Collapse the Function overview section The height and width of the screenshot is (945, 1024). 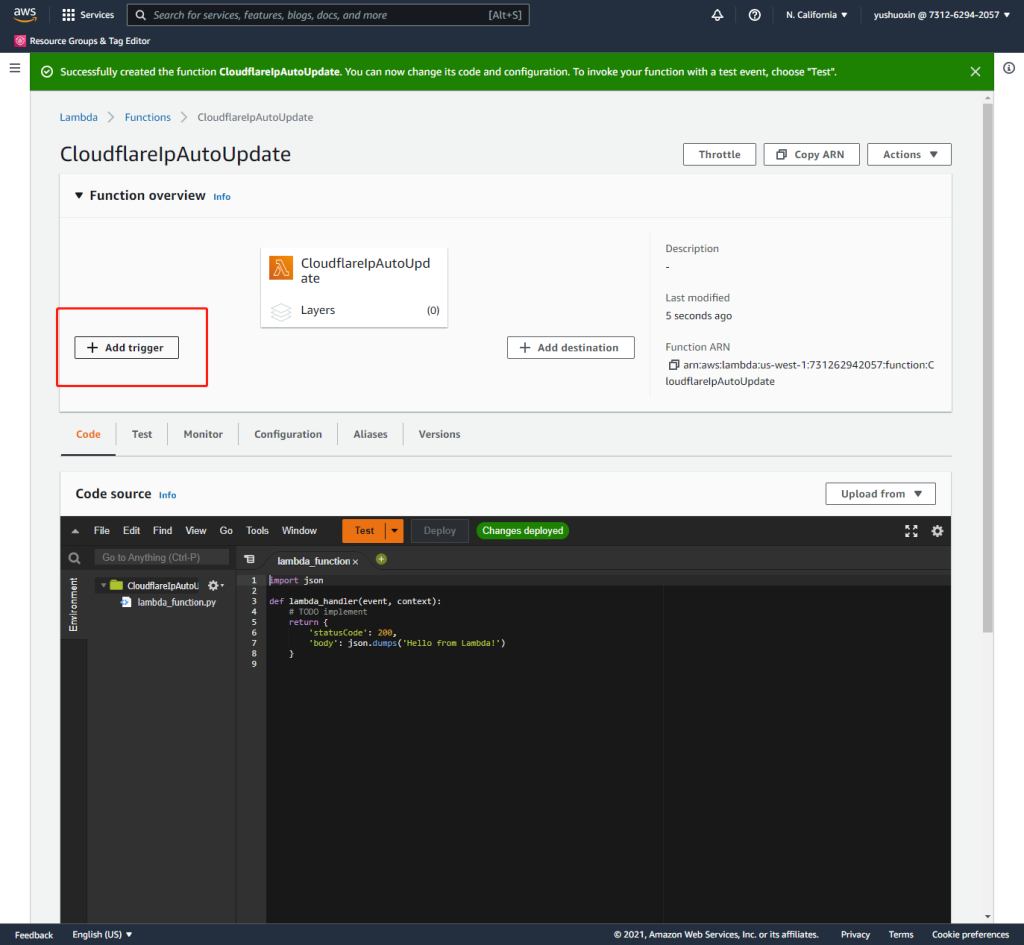79,196
